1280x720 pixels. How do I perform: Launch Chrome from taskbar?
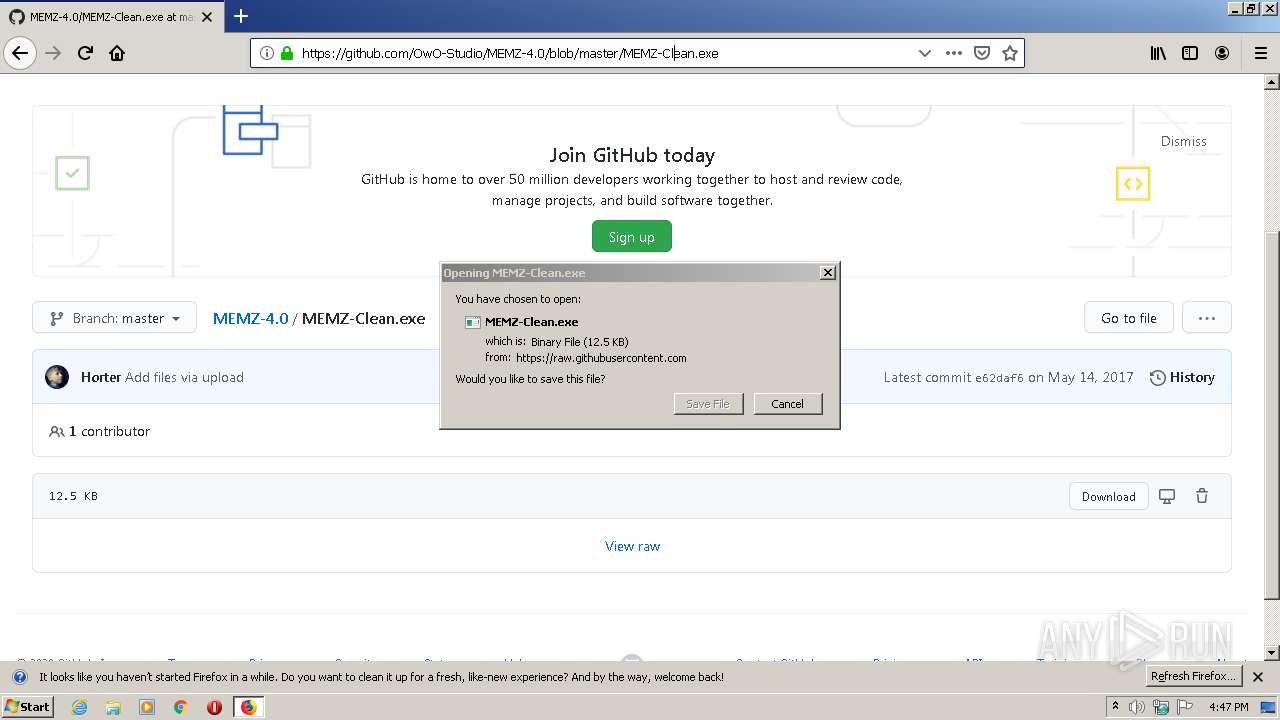(x=181, y=707)
